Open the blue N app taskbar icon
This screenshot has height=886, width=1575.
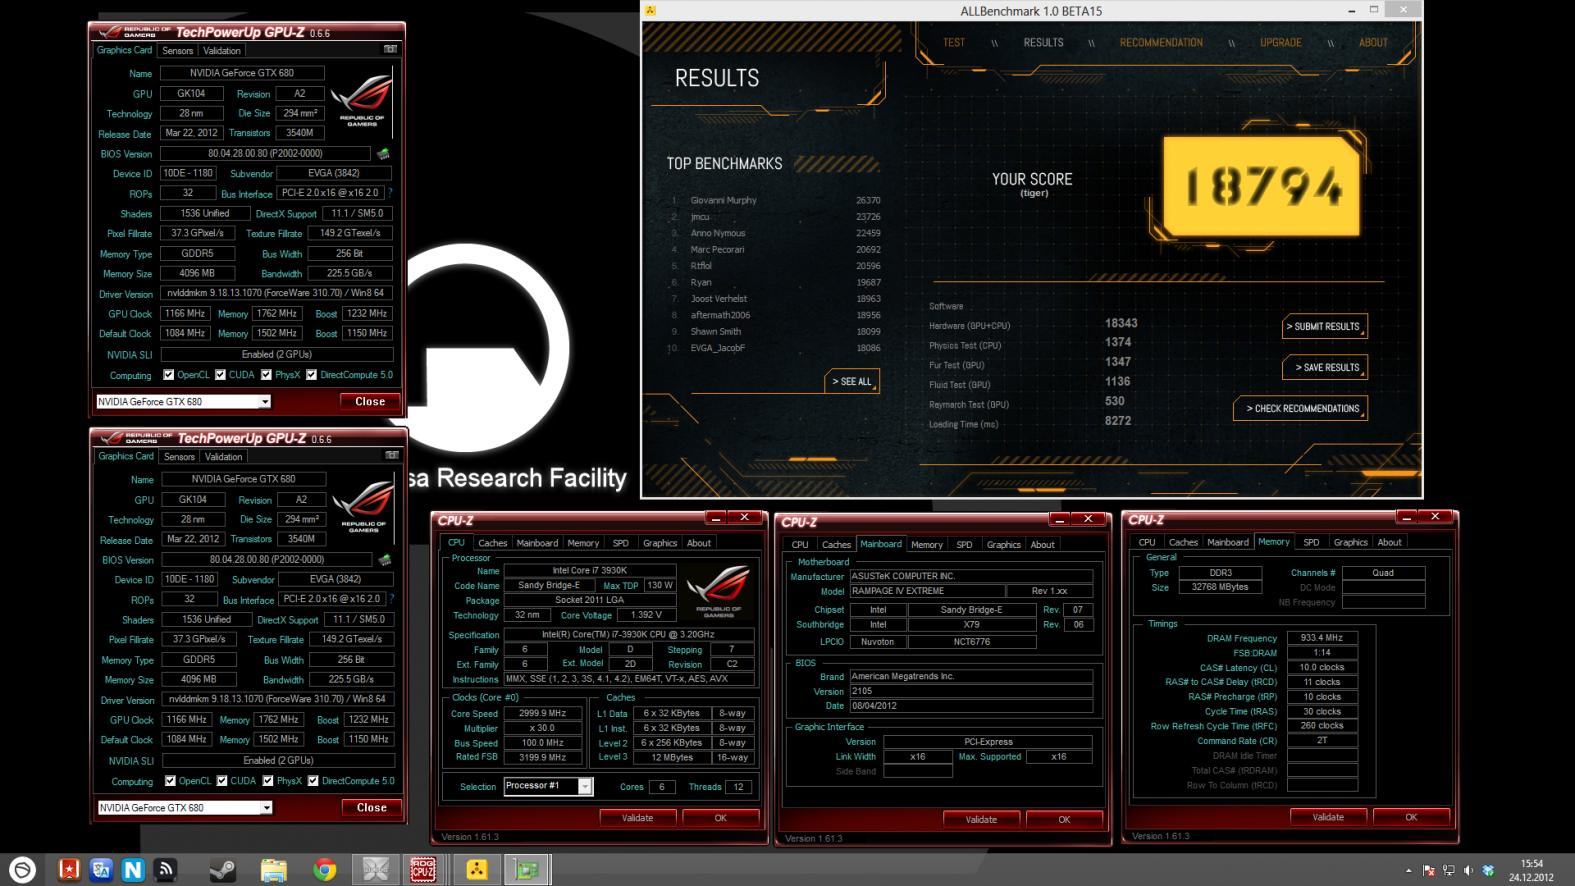(x=133, y=869)
